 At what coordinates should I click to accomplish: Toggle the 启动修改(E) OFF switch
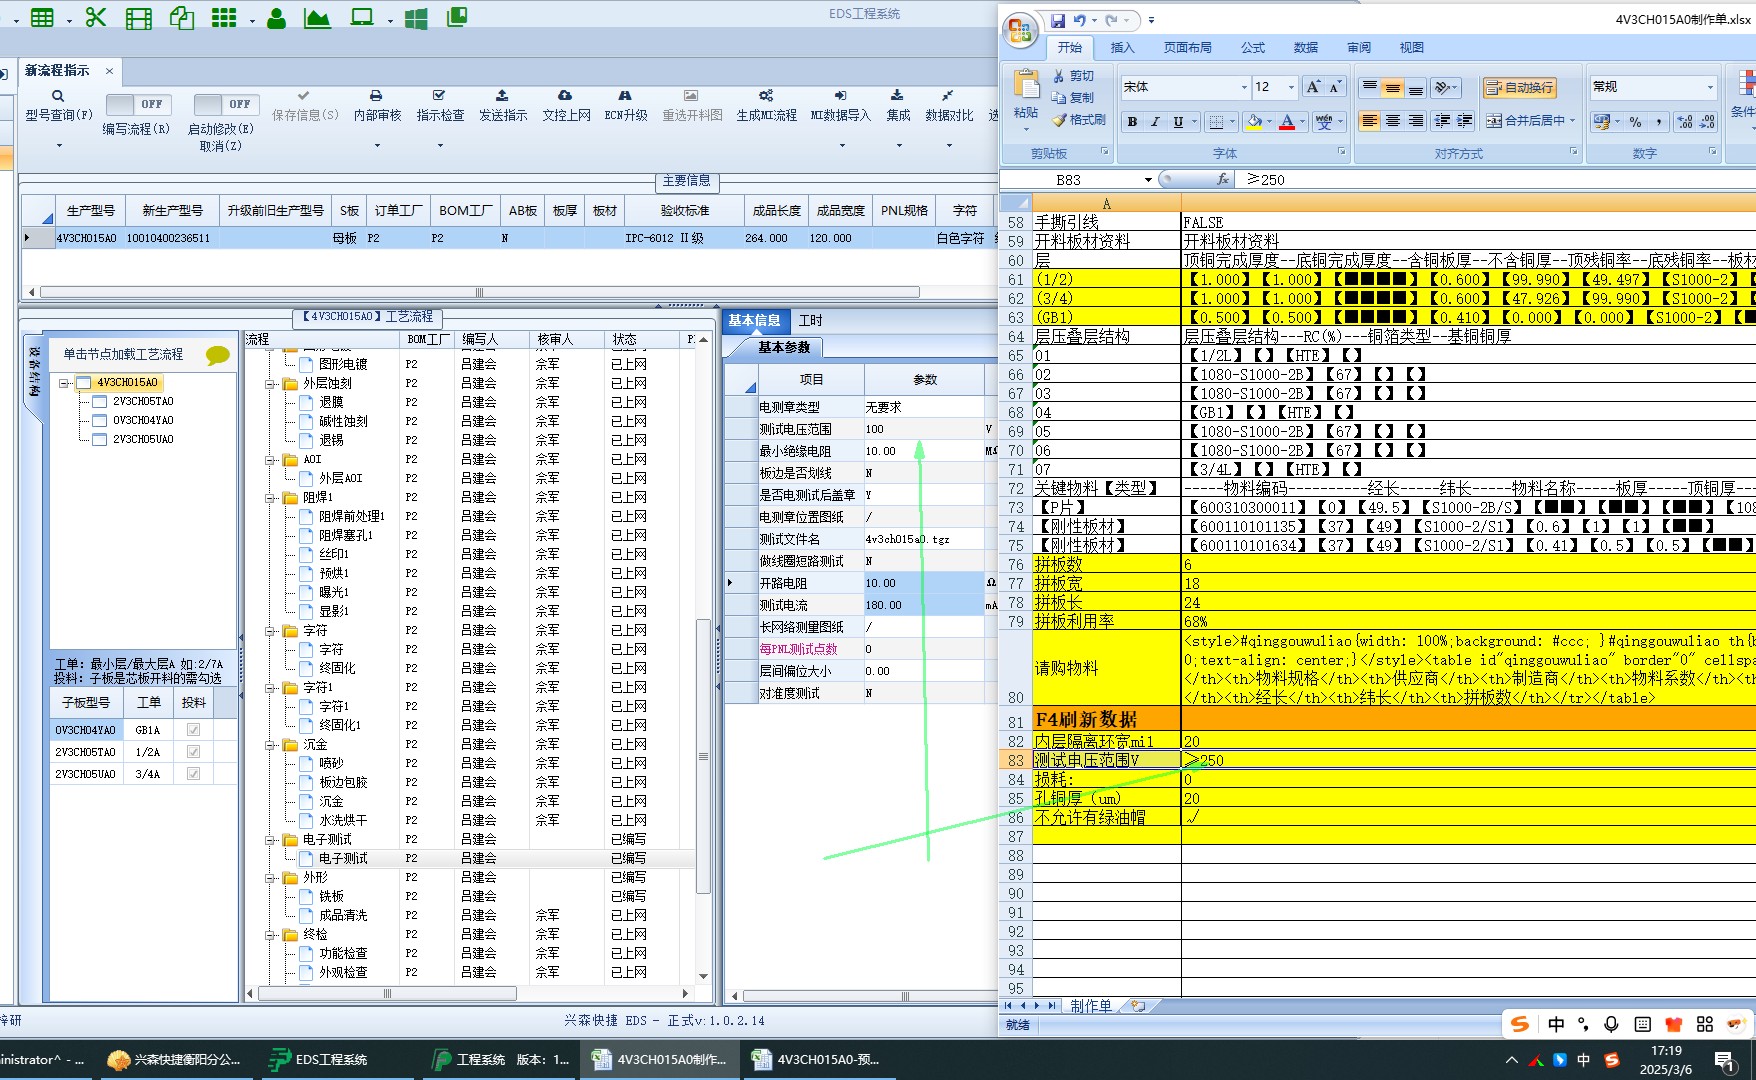point(226,104)
